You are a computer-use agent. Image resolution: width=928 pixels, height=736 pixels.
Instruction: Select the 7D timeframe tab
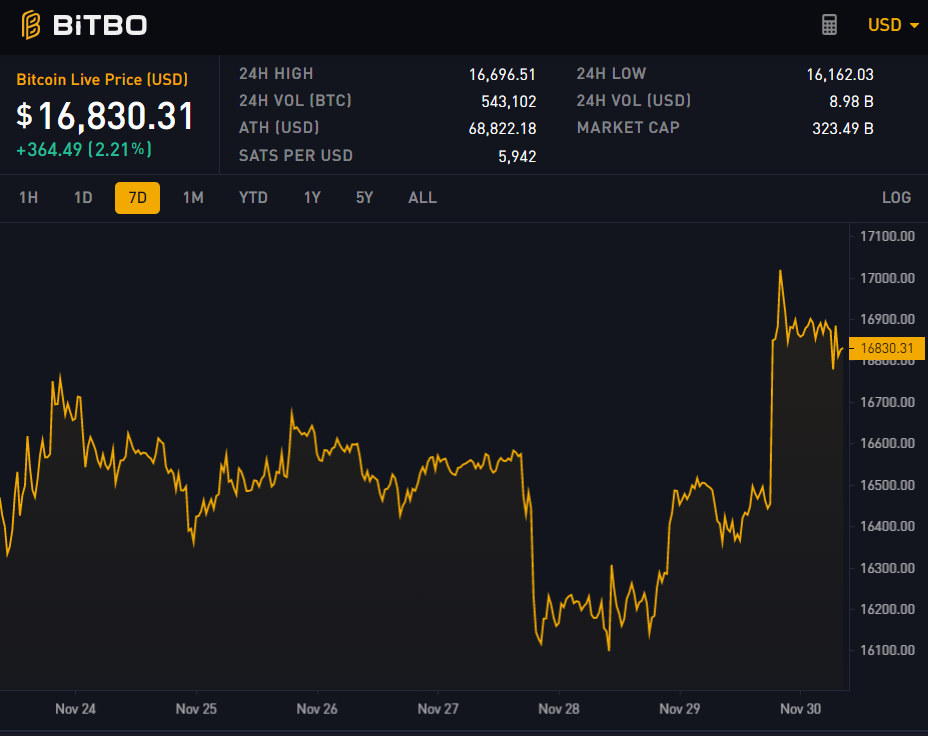137,198
